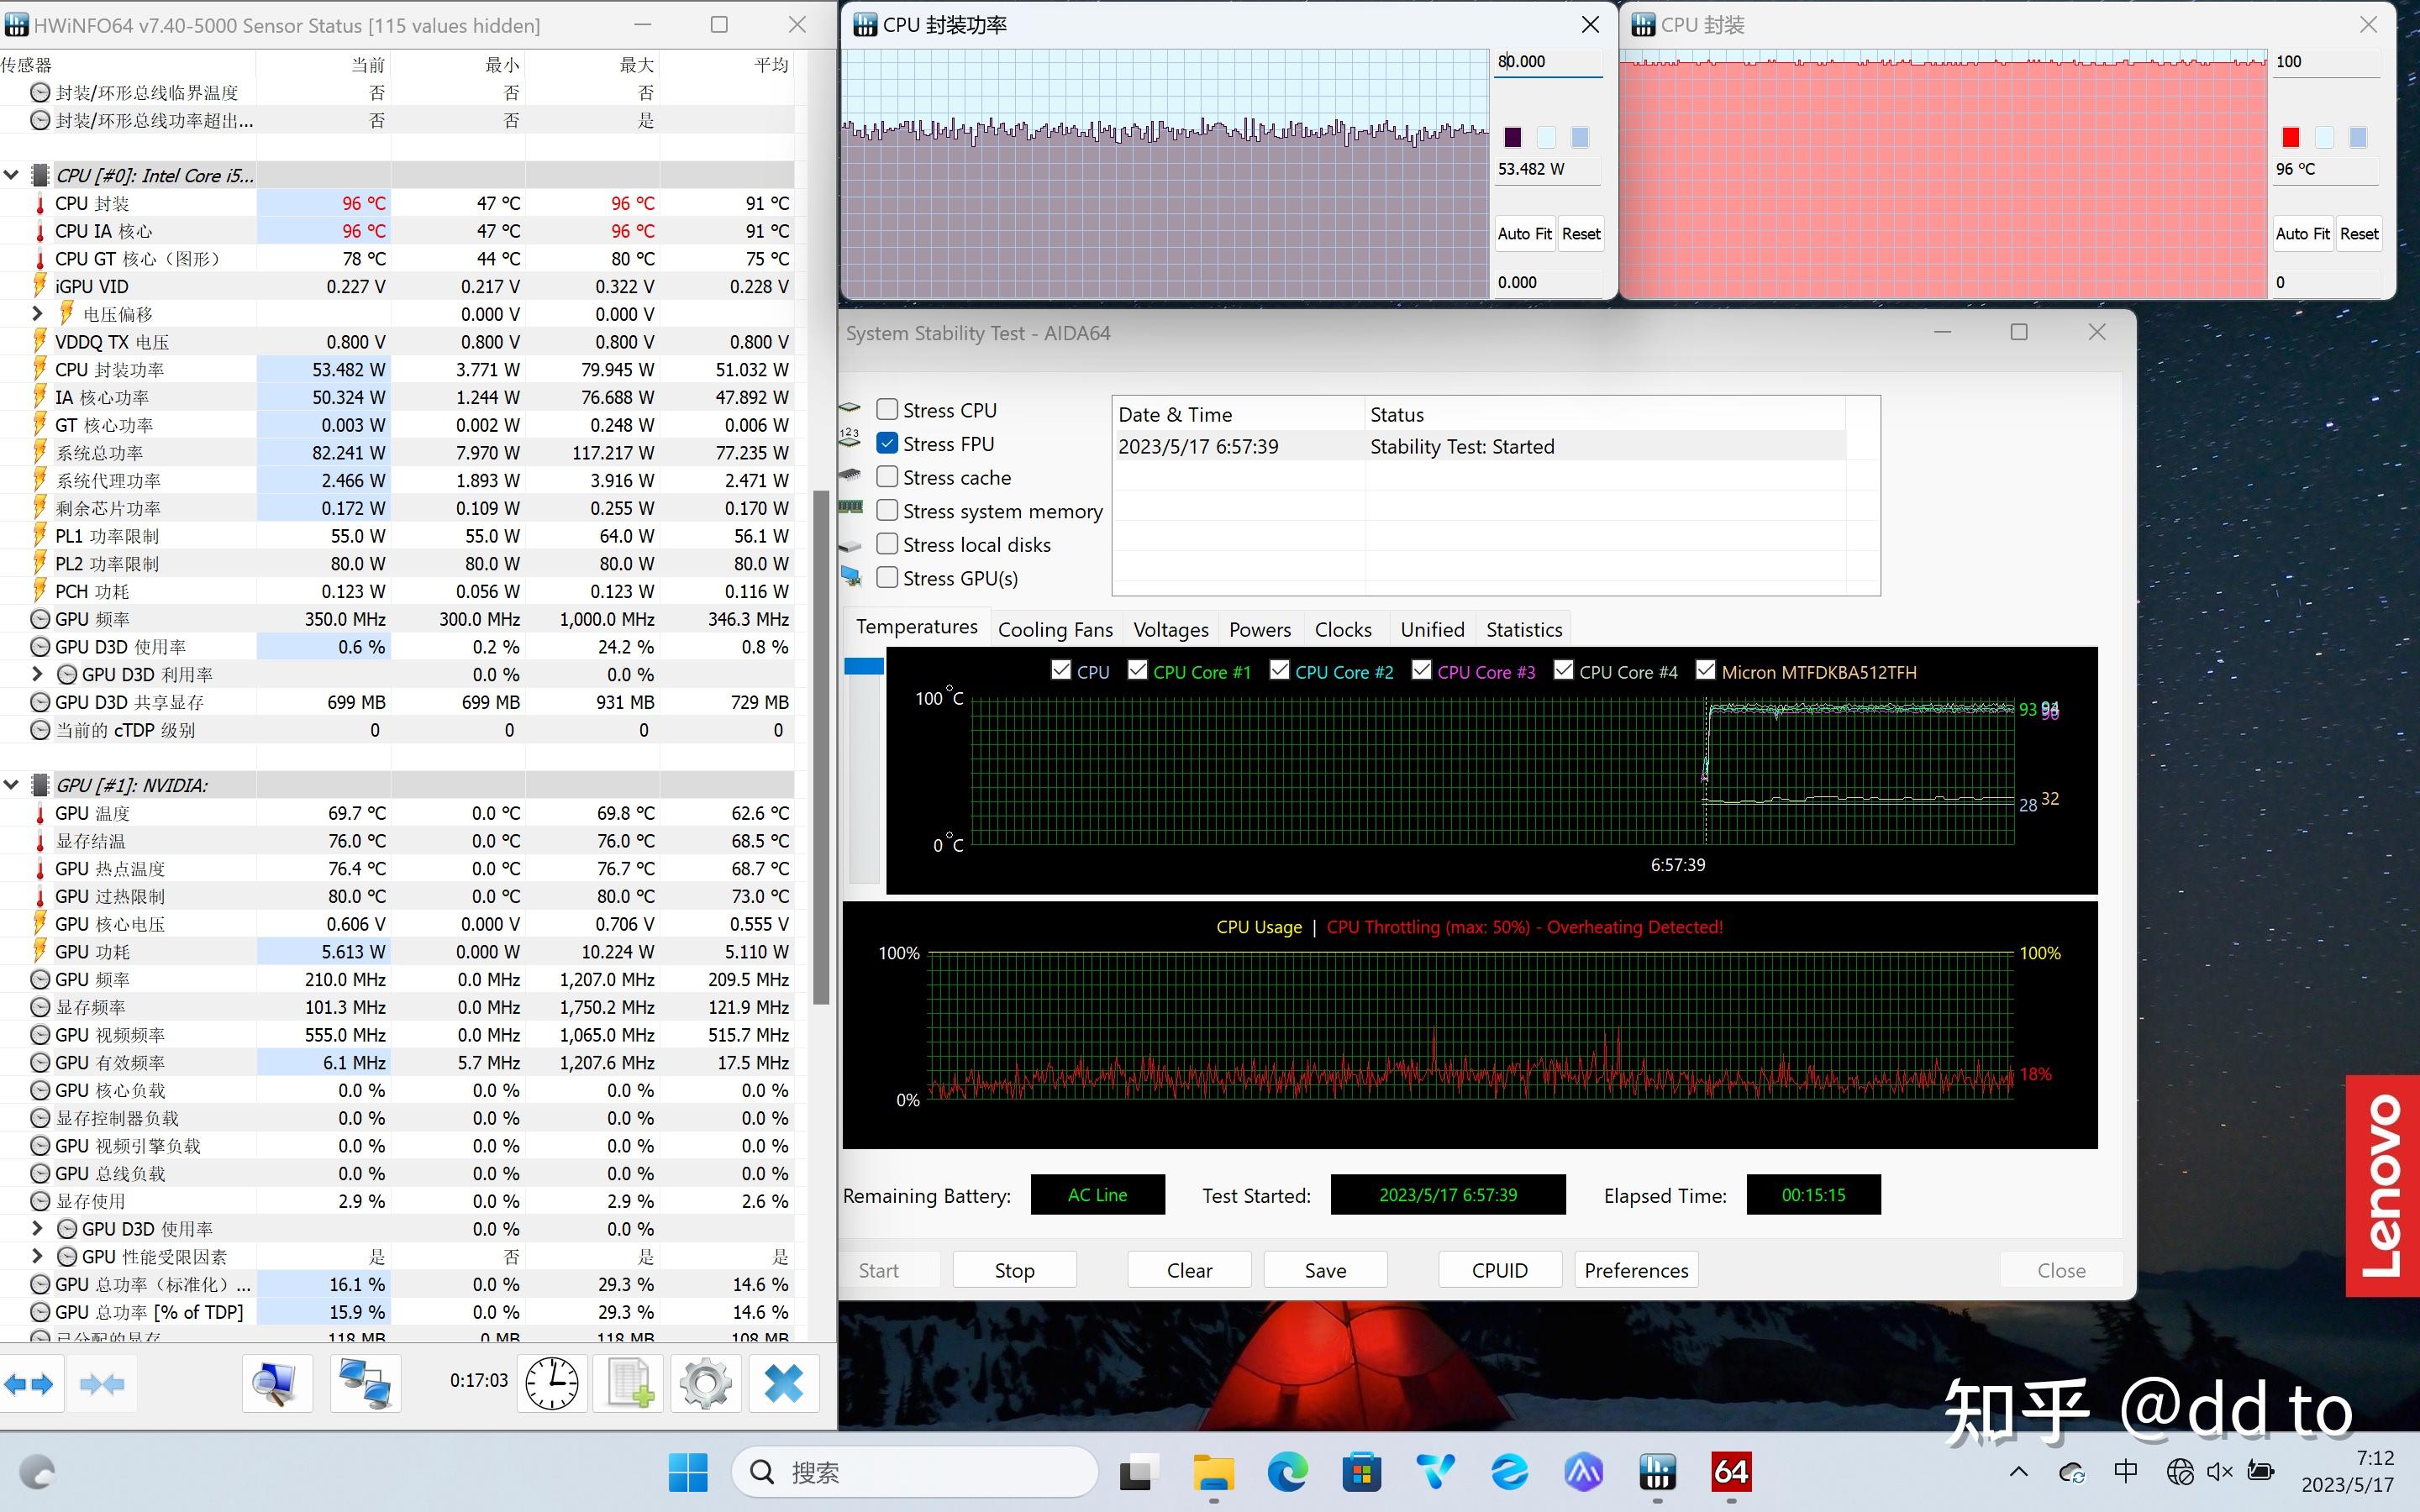Reset sensor timer with the clock icon
This screenshot has width=2420, height=1512.
[x=552, y=1384]
